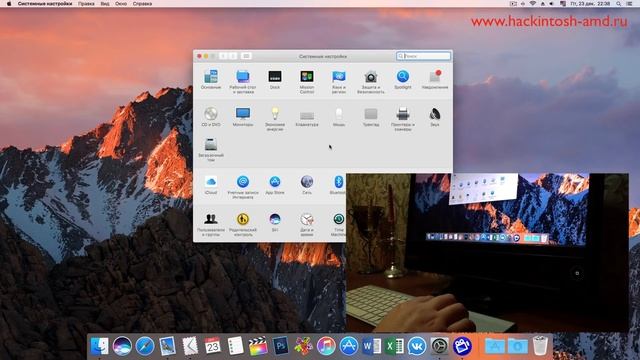Click the date and time in menu bar
Viewport: 640px width, 360px height.
coord(590,4)
